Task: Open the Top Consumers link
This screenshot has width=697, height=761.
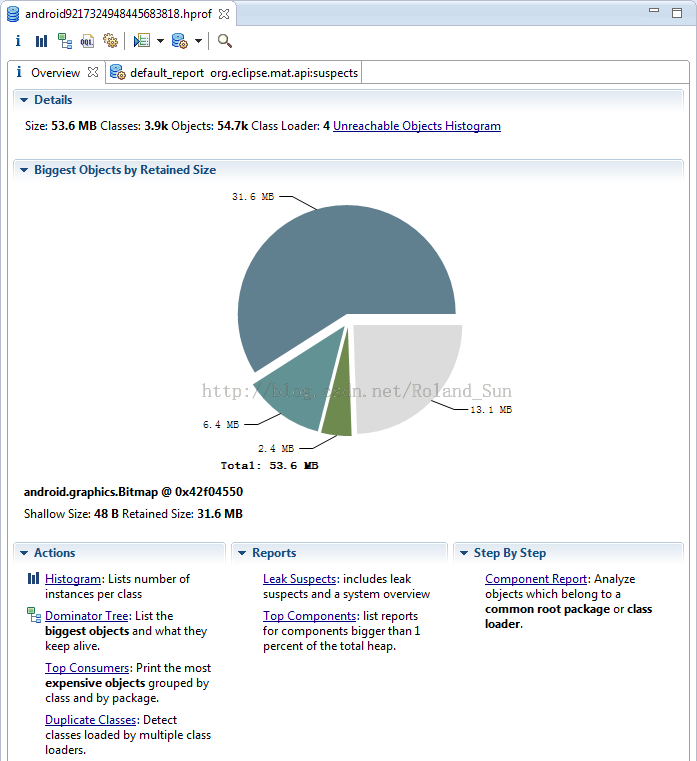Action: coord(87,668)
